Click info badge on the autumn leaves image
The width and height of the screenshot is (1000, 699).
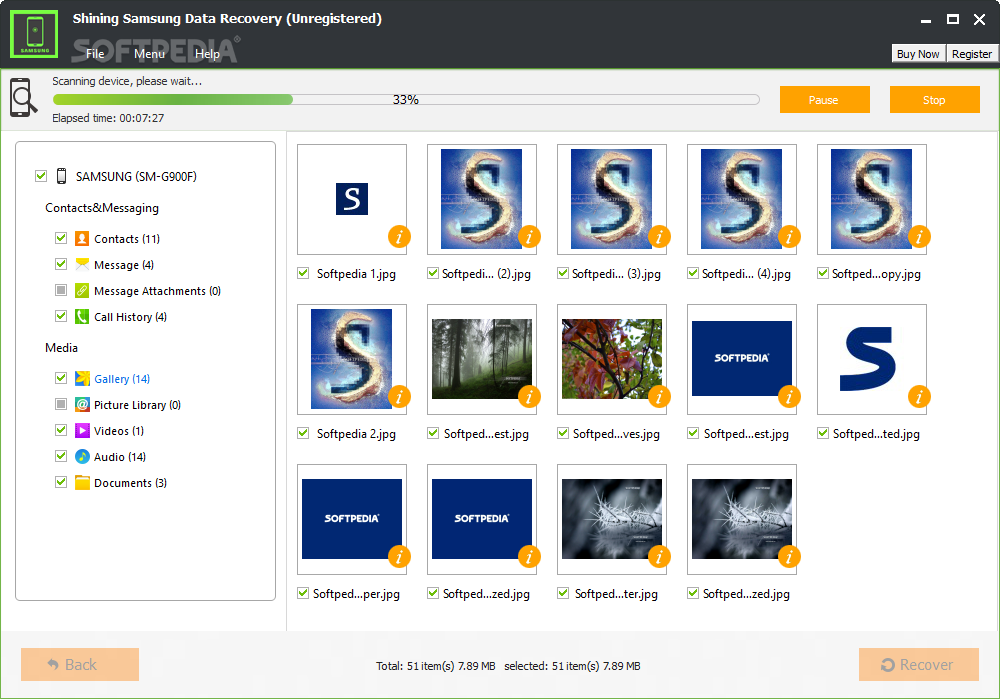click(659, 397)
